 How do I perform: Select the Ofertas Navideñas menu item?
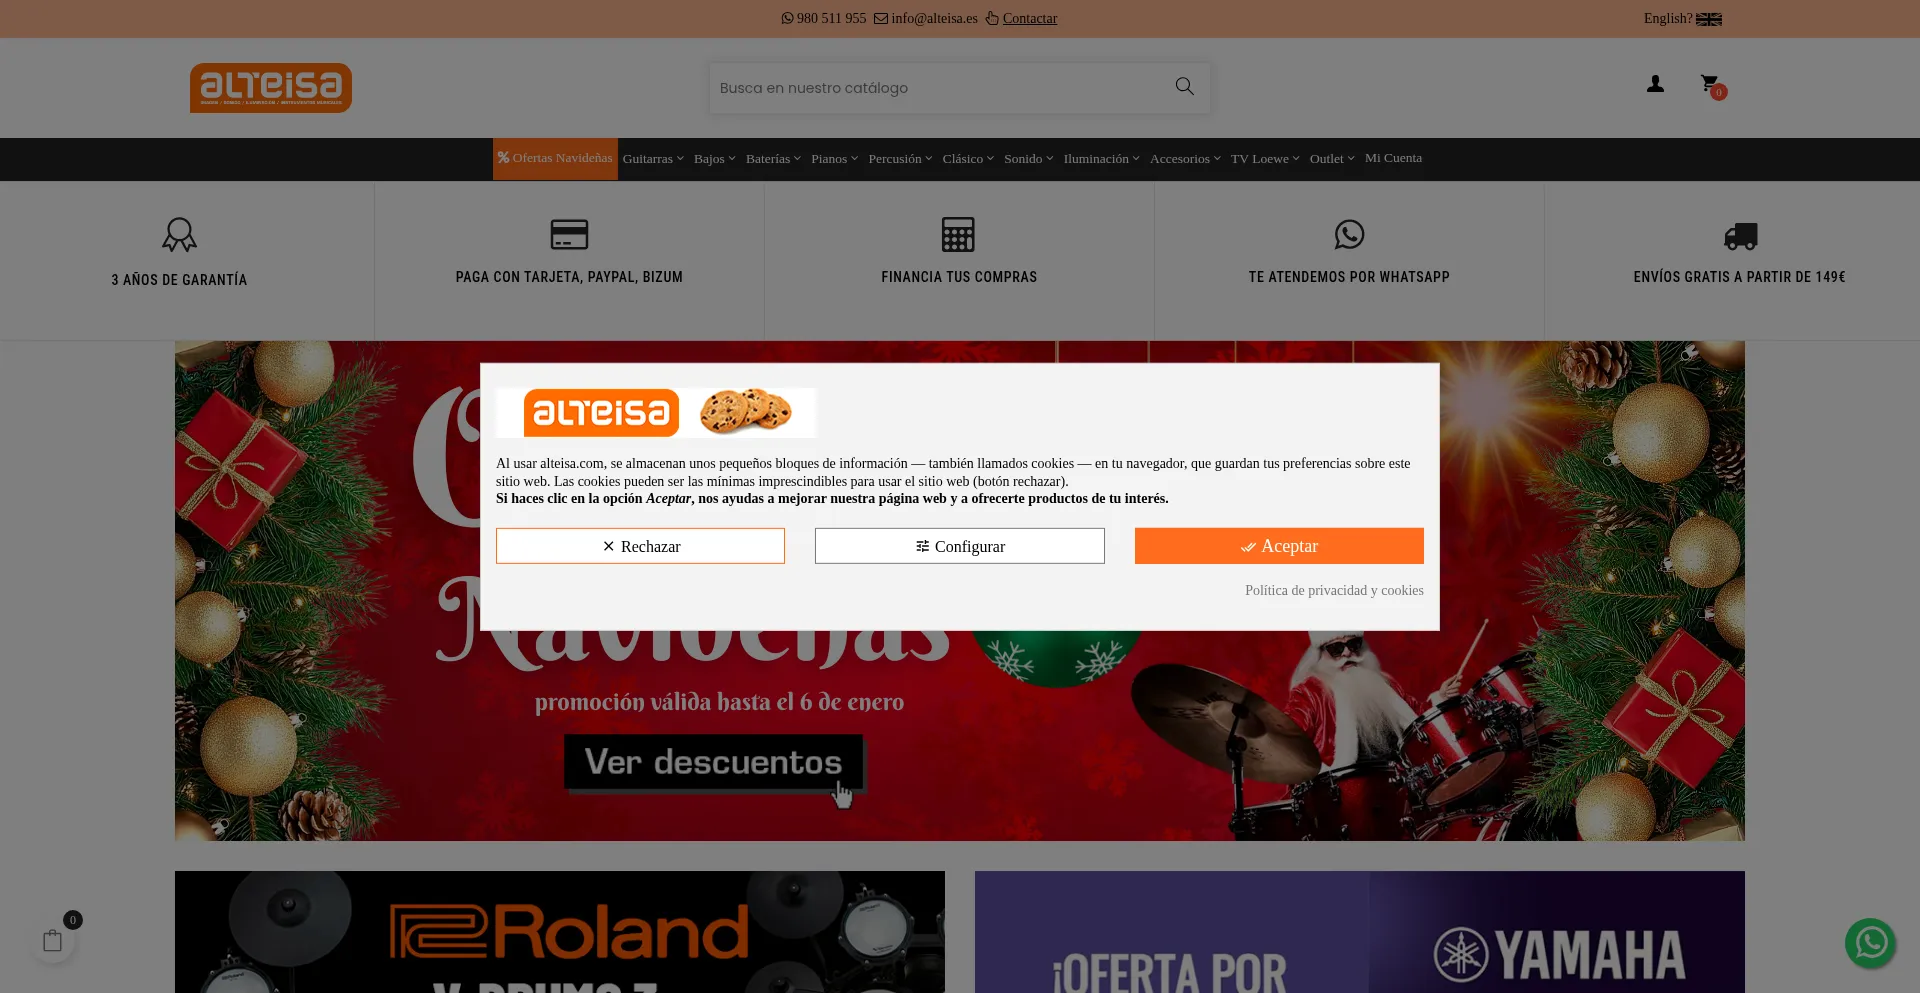pyautogui.click(x=555, y=158)
